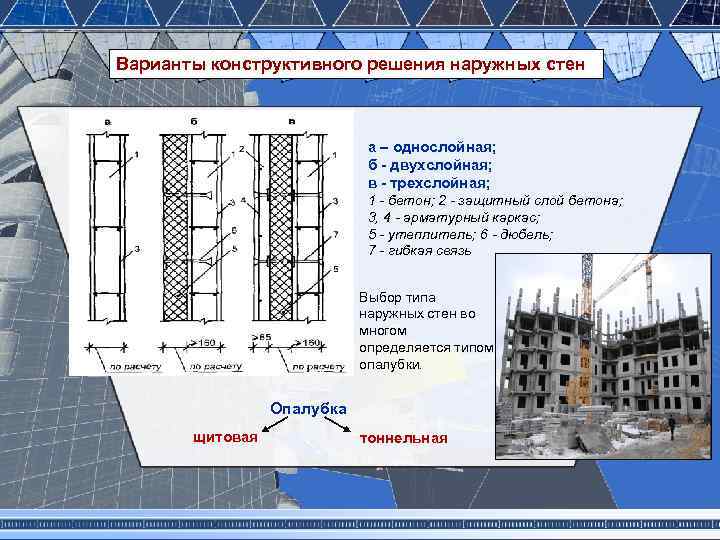This screenshot has height=540, width=720.
Task: Click the '>65' dimension label
Action: point(261,337)
